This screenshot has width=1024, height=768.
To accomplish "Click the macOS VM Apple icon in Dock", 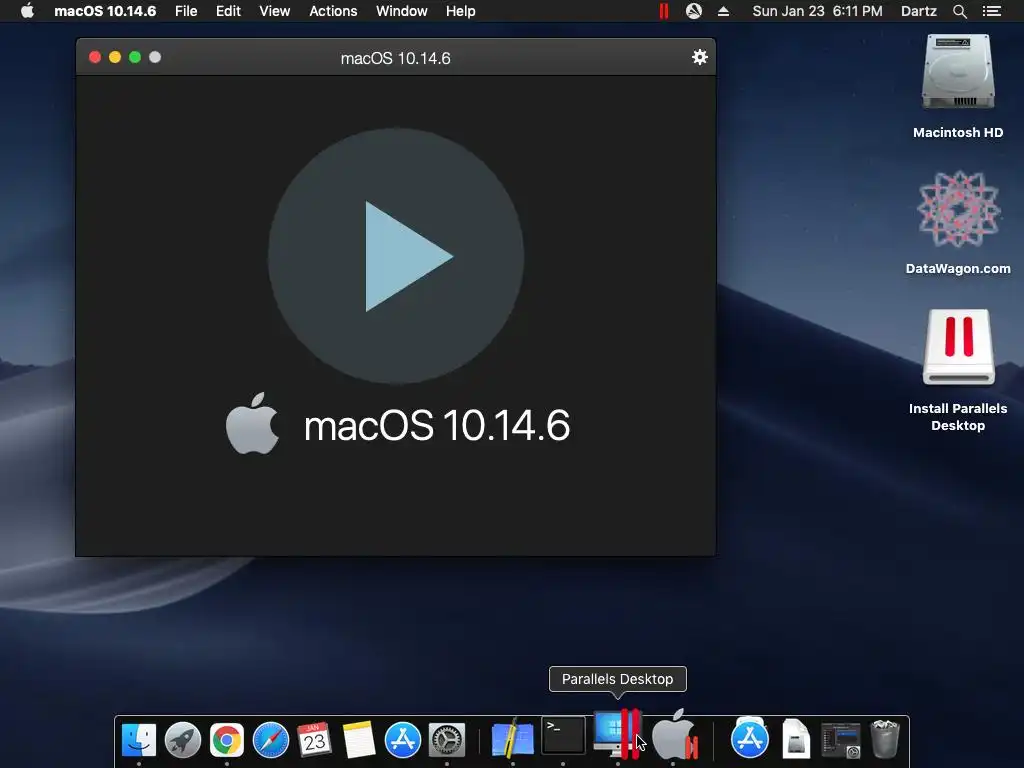I will click(675, 735).
